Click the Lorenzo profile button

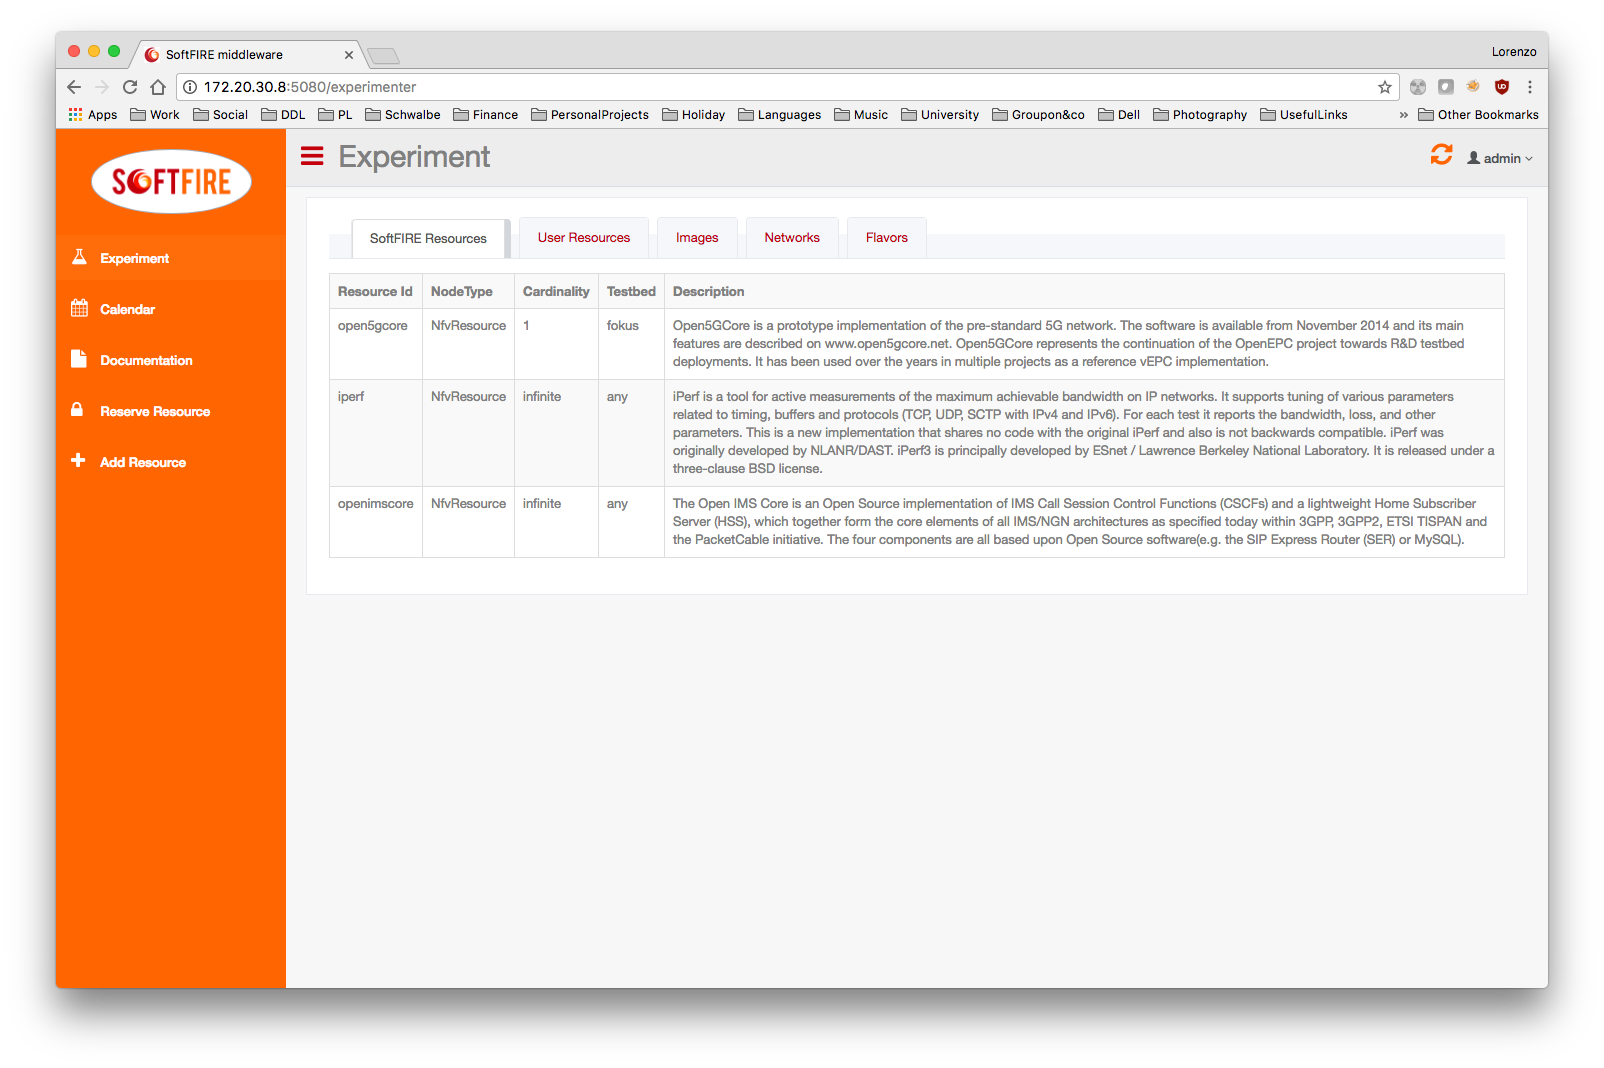[x=1514, y=52]
